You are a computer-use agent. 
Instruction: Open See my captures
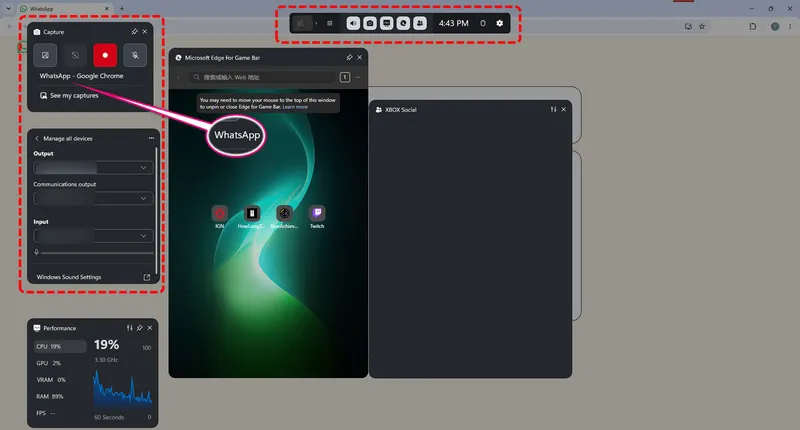click(x=69, y=95)
